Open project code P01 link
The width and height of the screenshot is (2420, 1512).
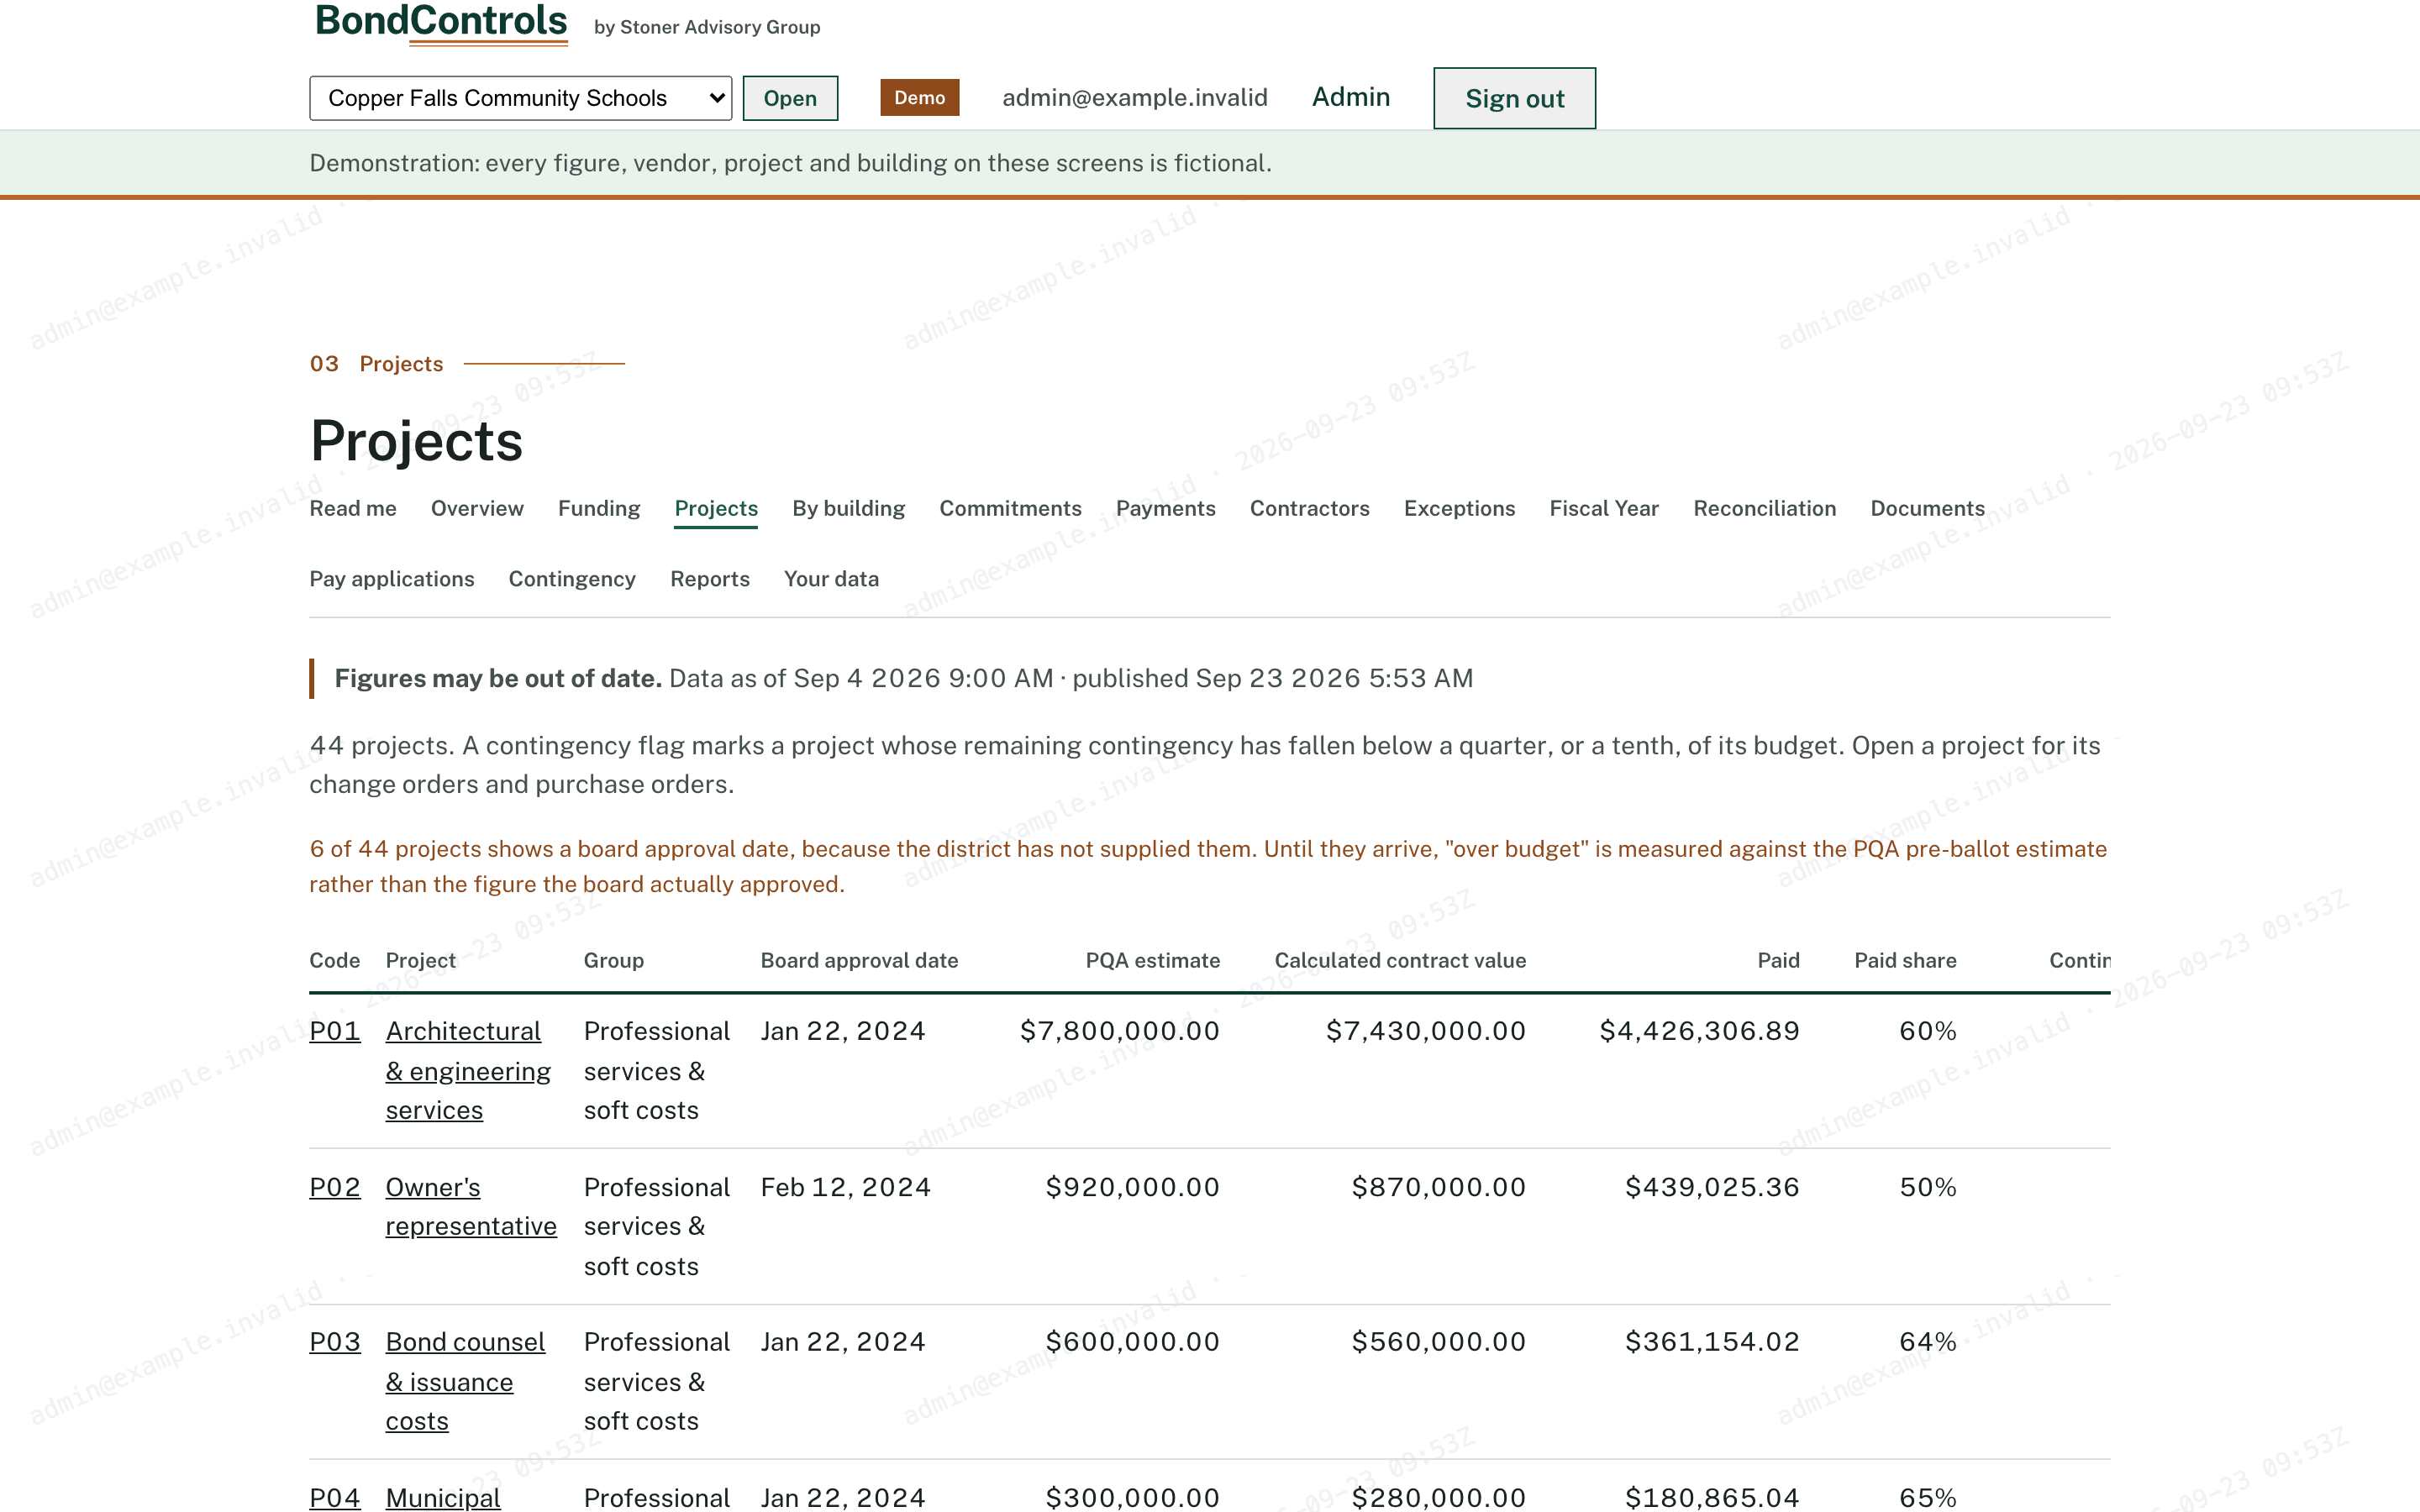pyautogui.click(x=335, y=1031)
